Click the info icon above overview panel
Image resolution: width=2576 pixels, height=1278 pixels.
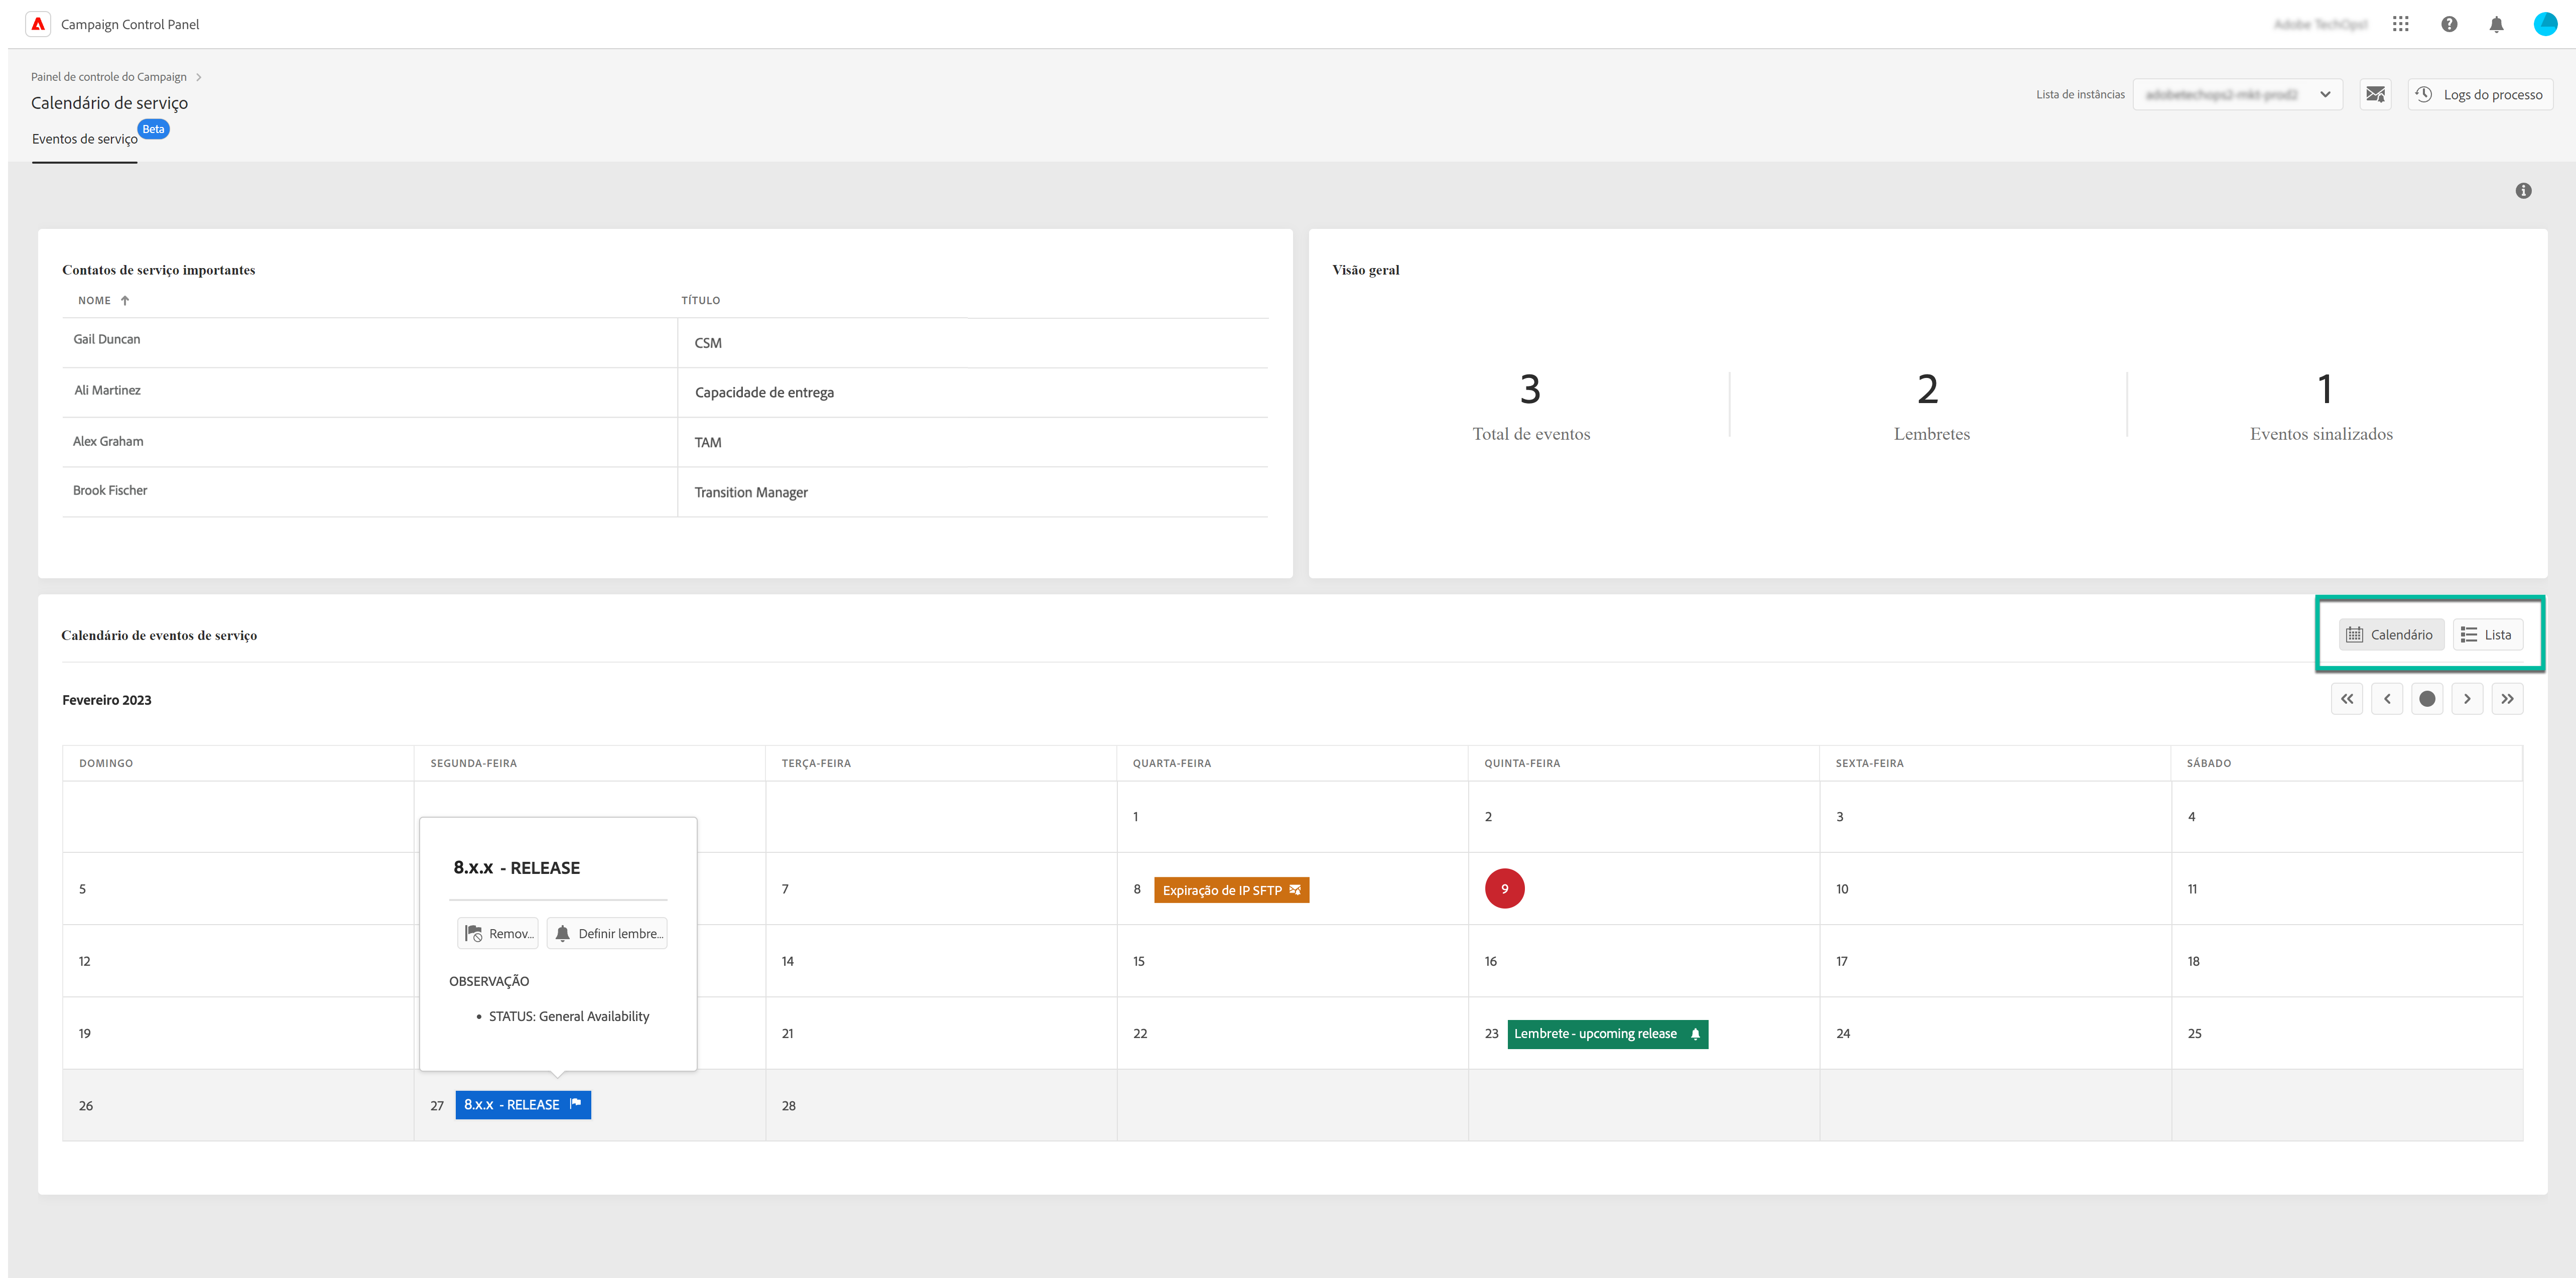[2523, 191]
